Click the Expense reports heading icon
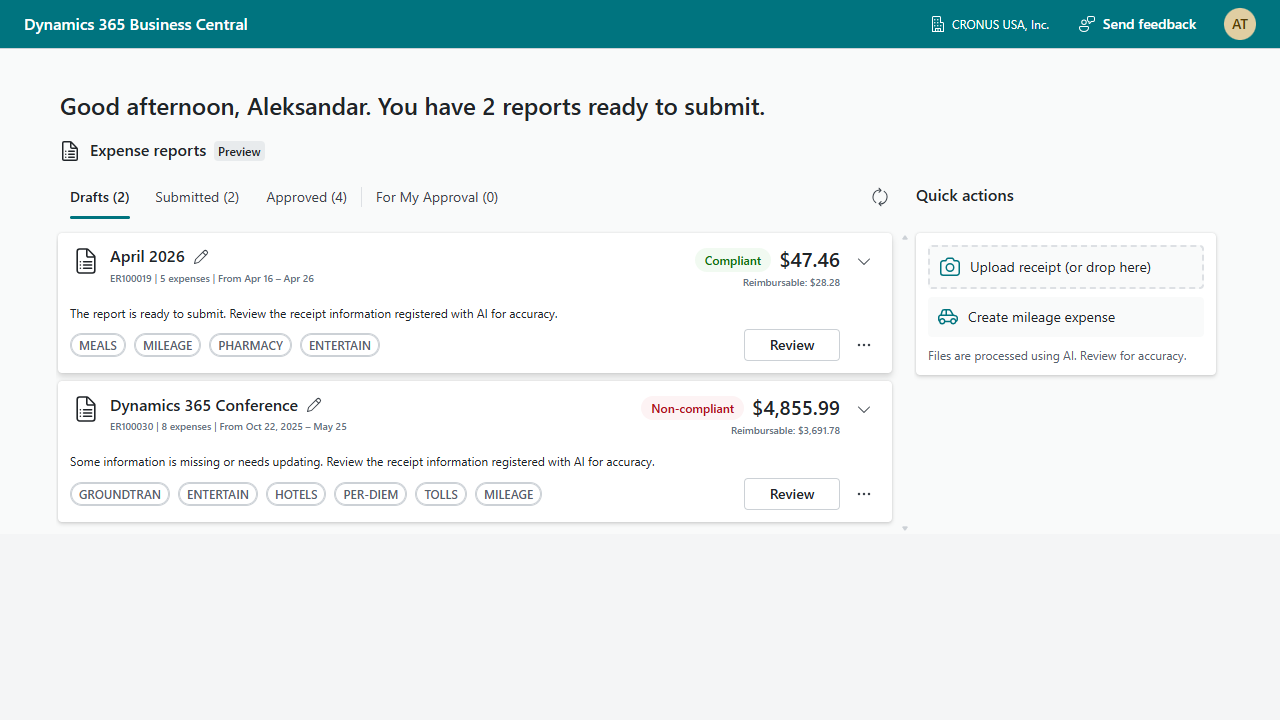The image size is (1280, 720). pos(70,151)
